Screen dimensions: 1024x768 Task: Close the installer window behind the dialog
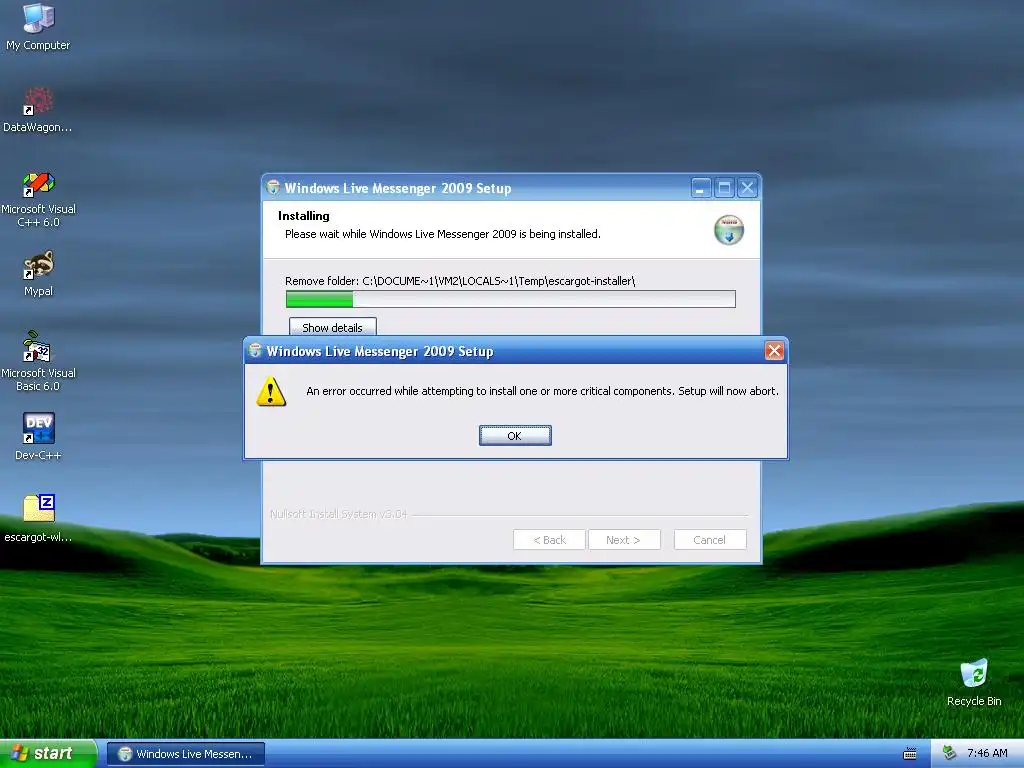747,188
